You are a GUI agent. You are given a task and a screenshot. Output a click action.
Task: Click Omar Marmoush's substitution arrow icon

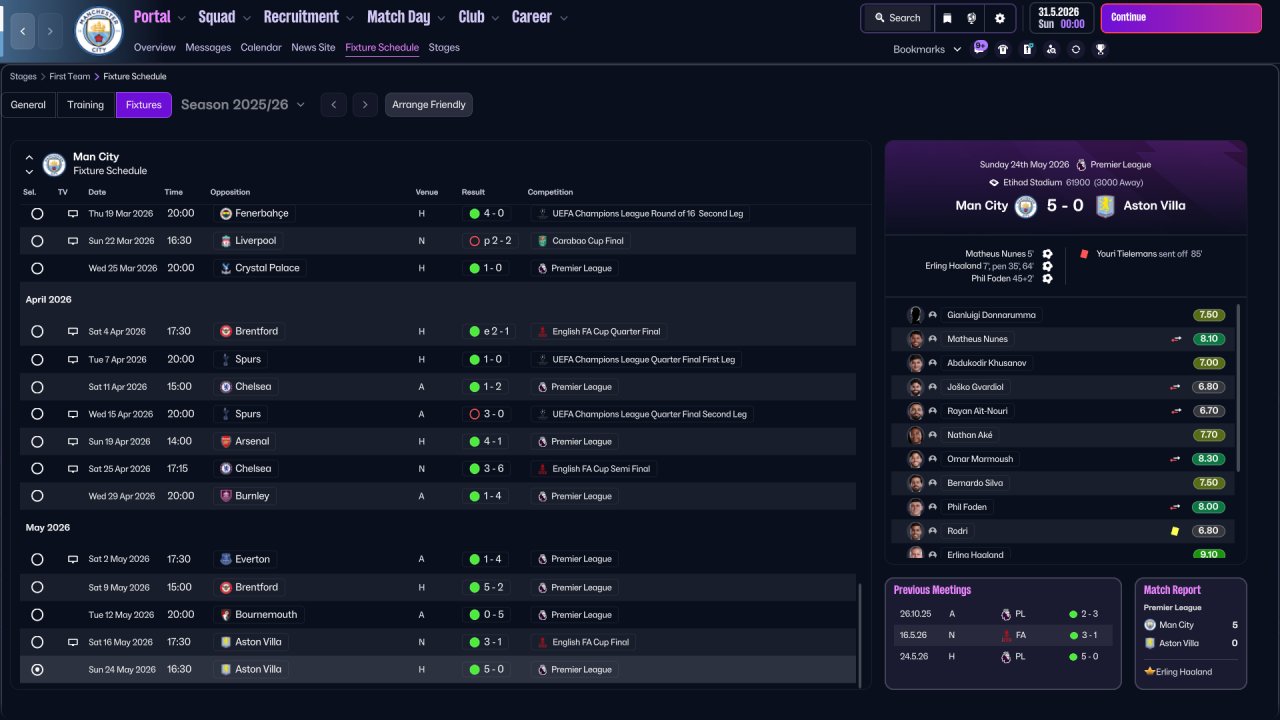click(x=1176, y=459)
